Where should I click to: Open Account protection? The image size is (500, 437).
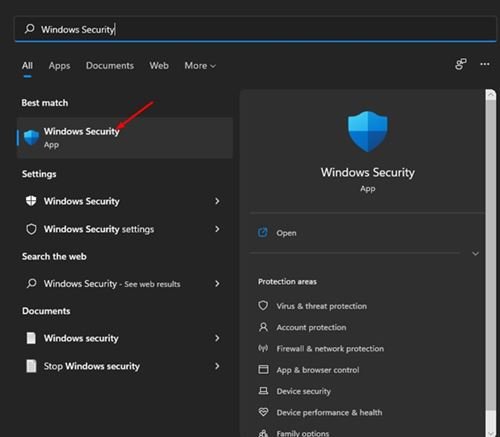311,327
